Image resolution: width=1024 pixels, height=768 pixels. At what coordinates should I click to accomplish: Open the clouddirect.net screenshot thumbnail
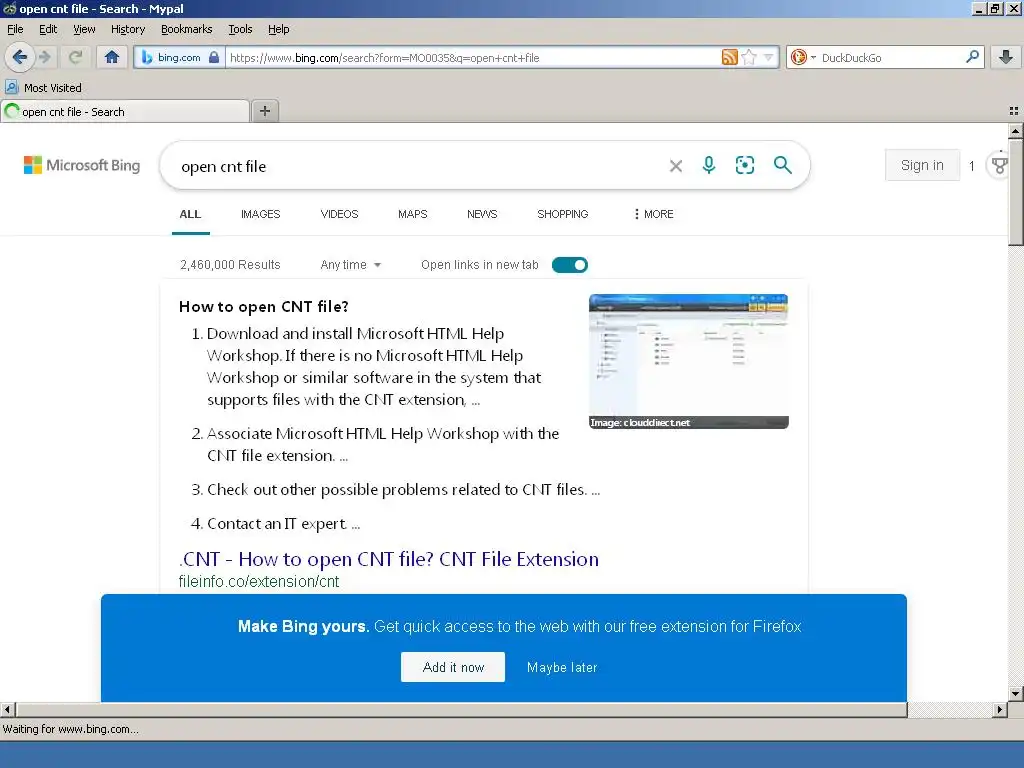tap(689, 361)
